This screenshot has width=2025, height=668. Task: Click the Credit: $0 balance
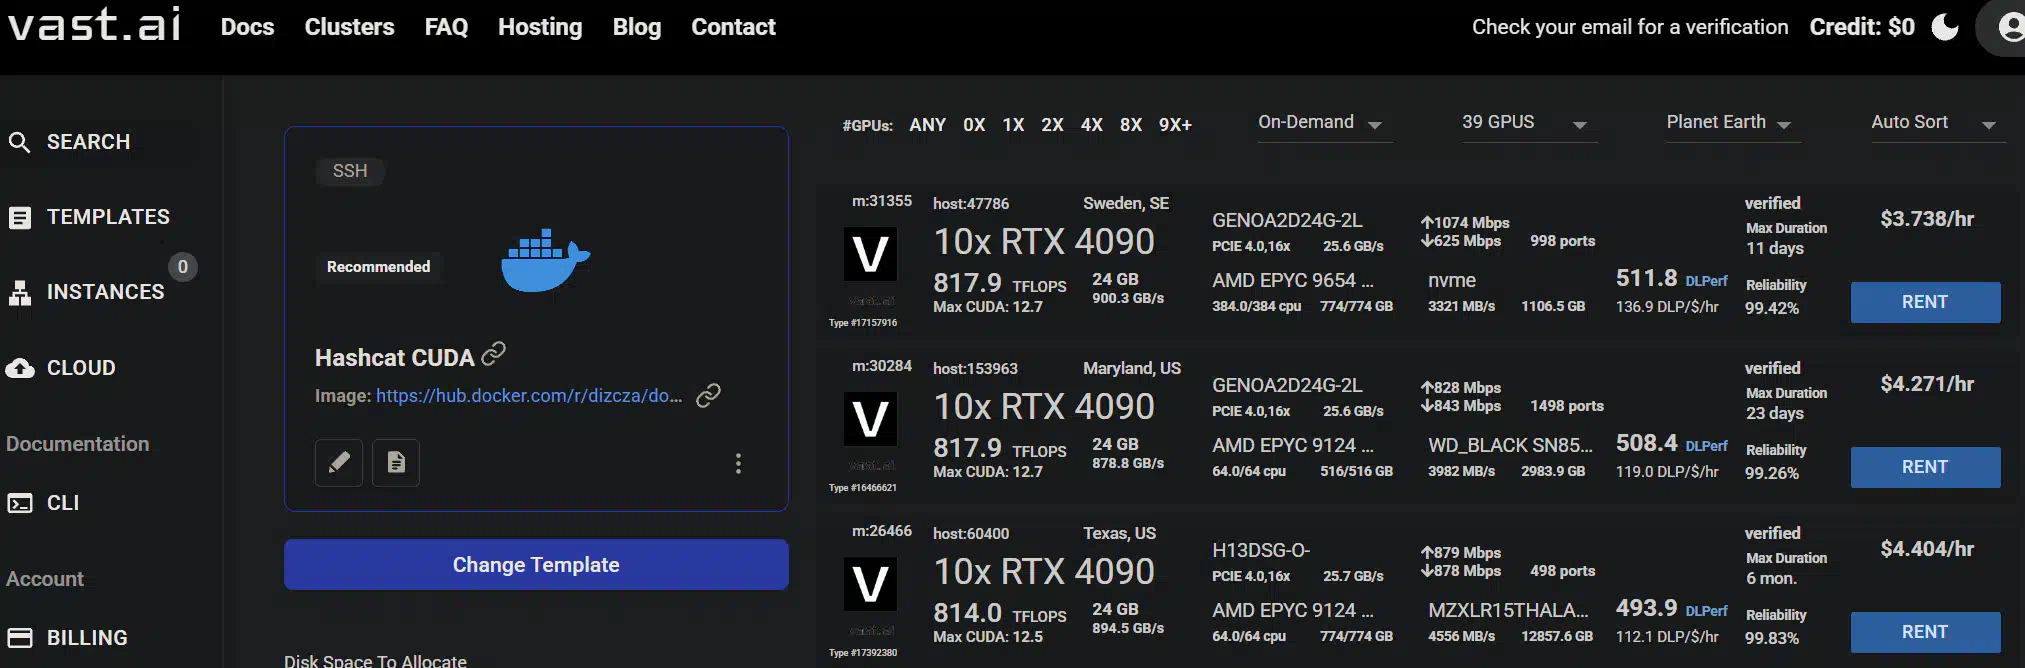[x=1862, y=27]
